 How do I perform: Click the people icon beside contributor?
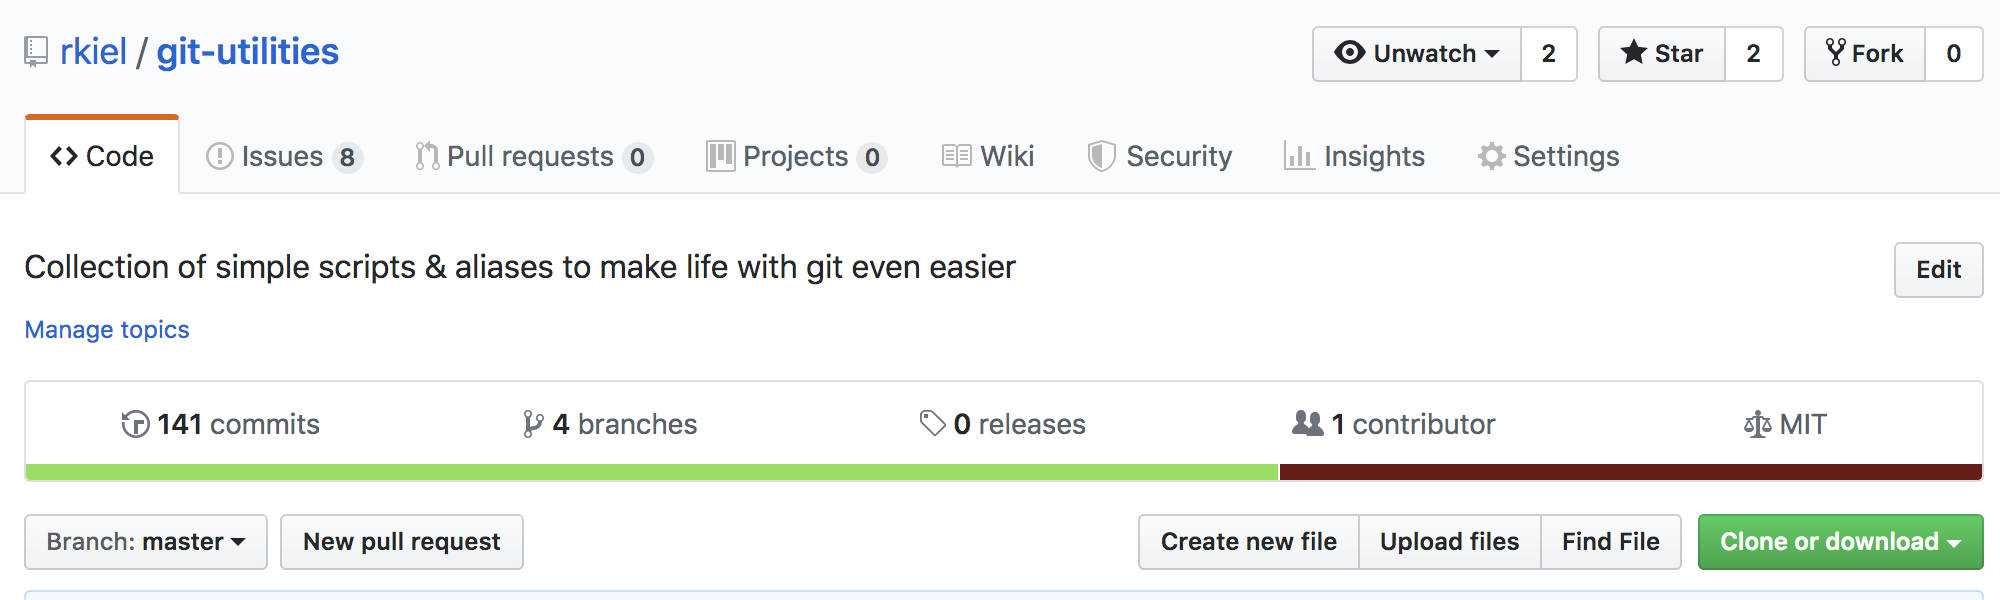[1308, 423]
